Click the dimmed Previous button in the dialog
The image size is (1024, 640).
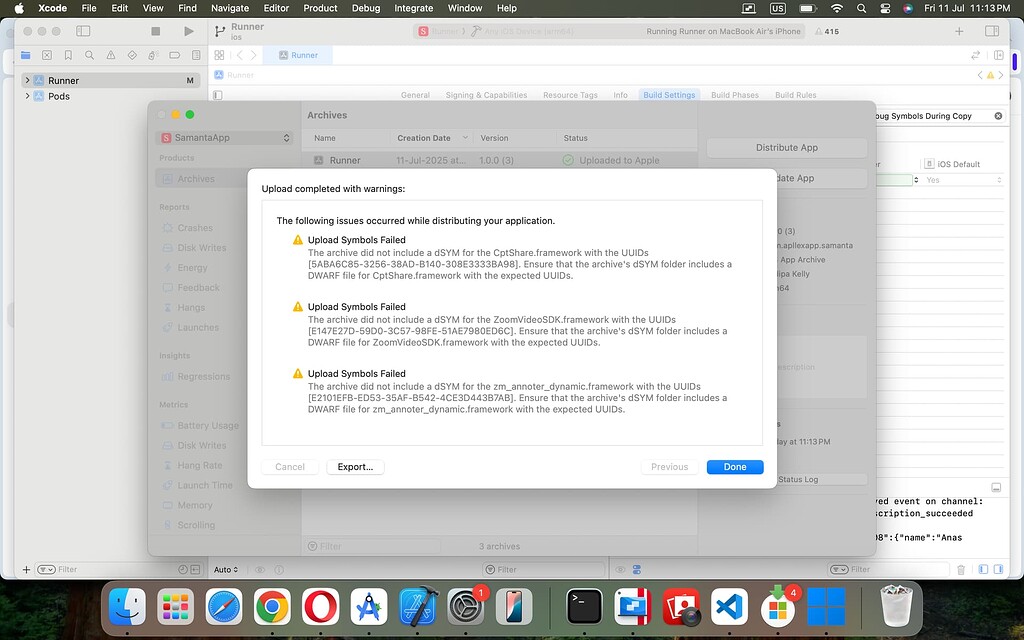(x=669, y=467)
